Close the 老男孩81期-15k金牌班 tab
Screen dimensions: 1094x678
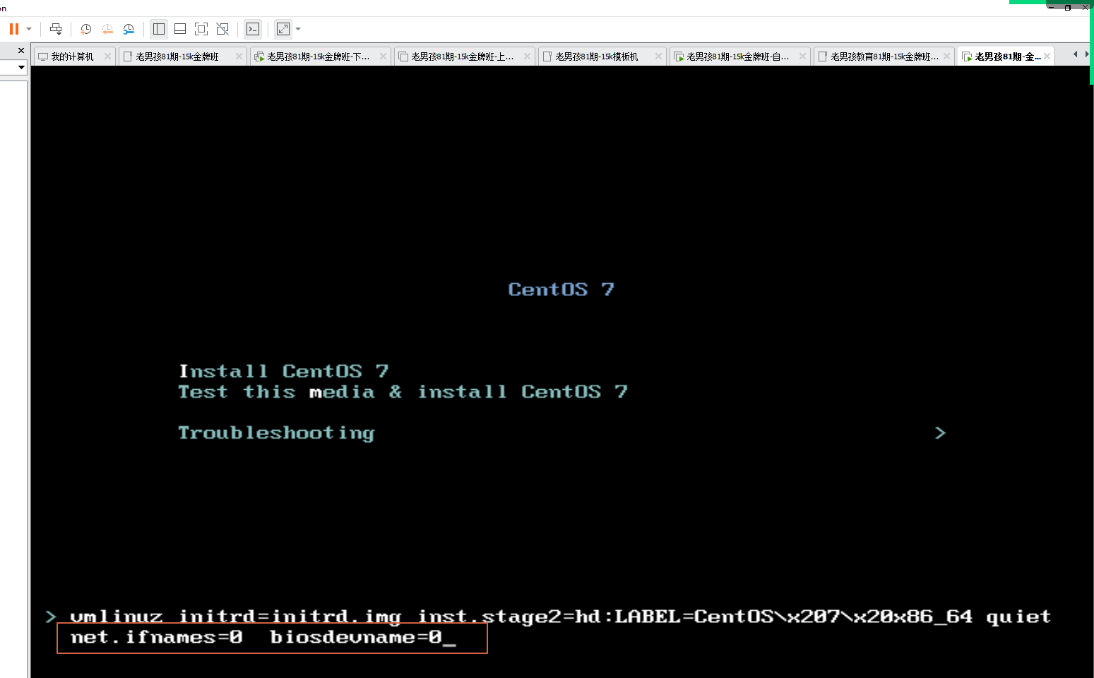click(239, 56)
